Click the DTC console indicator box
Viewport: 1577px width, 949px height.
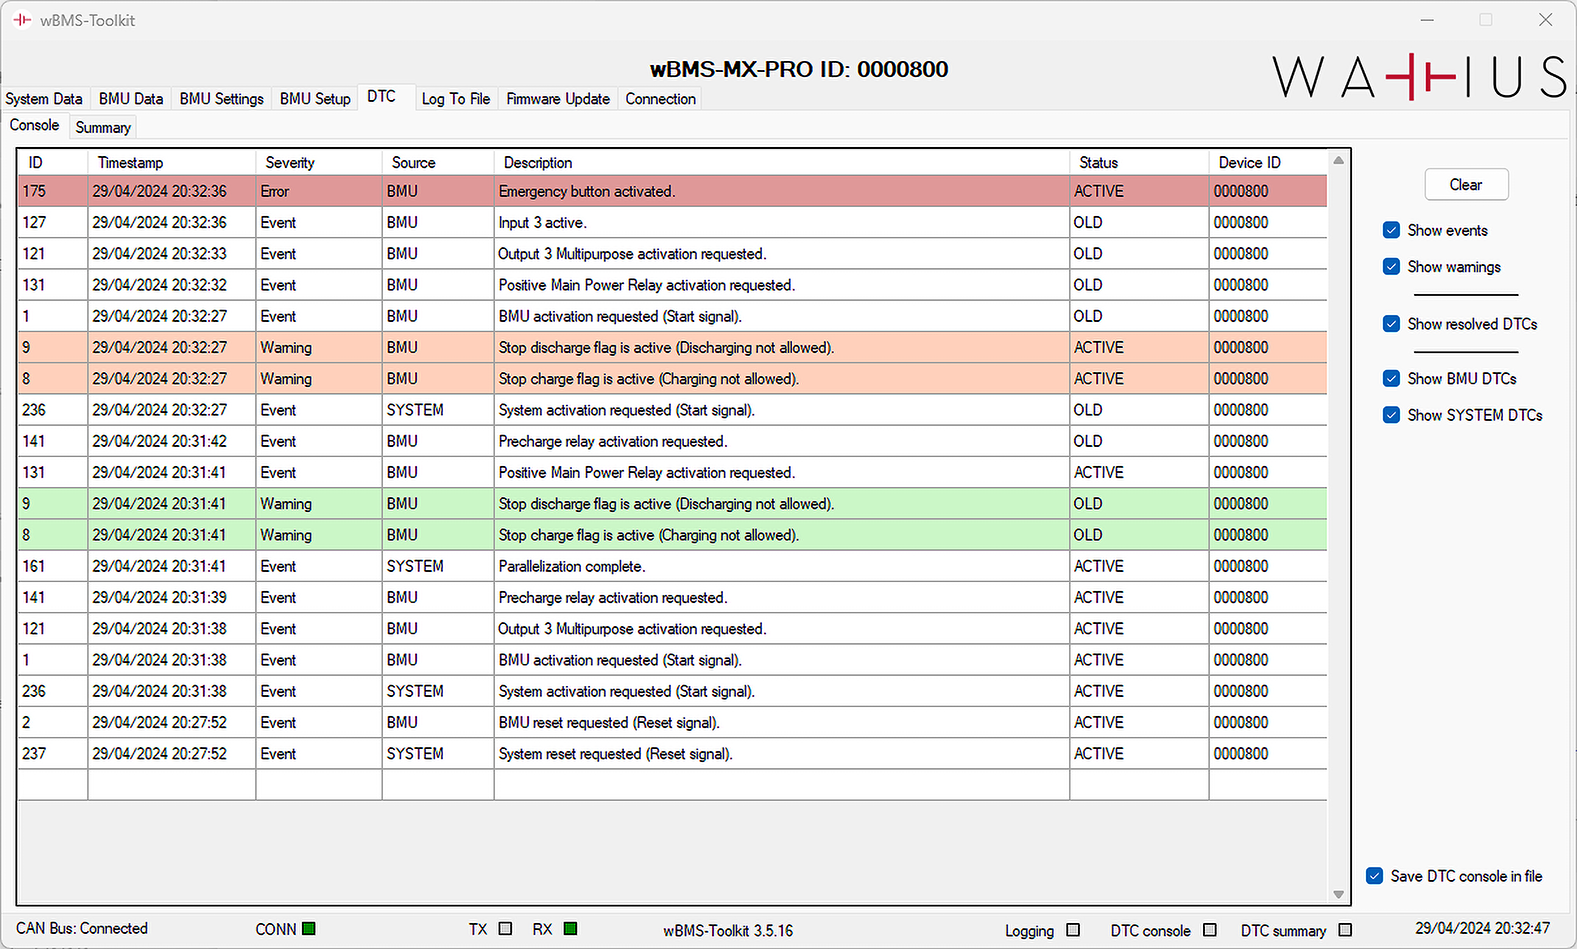1210,930
